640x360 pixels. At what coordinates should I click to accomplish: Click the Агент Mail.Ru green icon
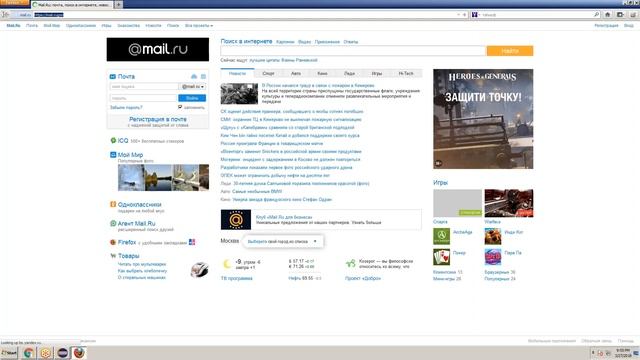click(x=113, y=223)
